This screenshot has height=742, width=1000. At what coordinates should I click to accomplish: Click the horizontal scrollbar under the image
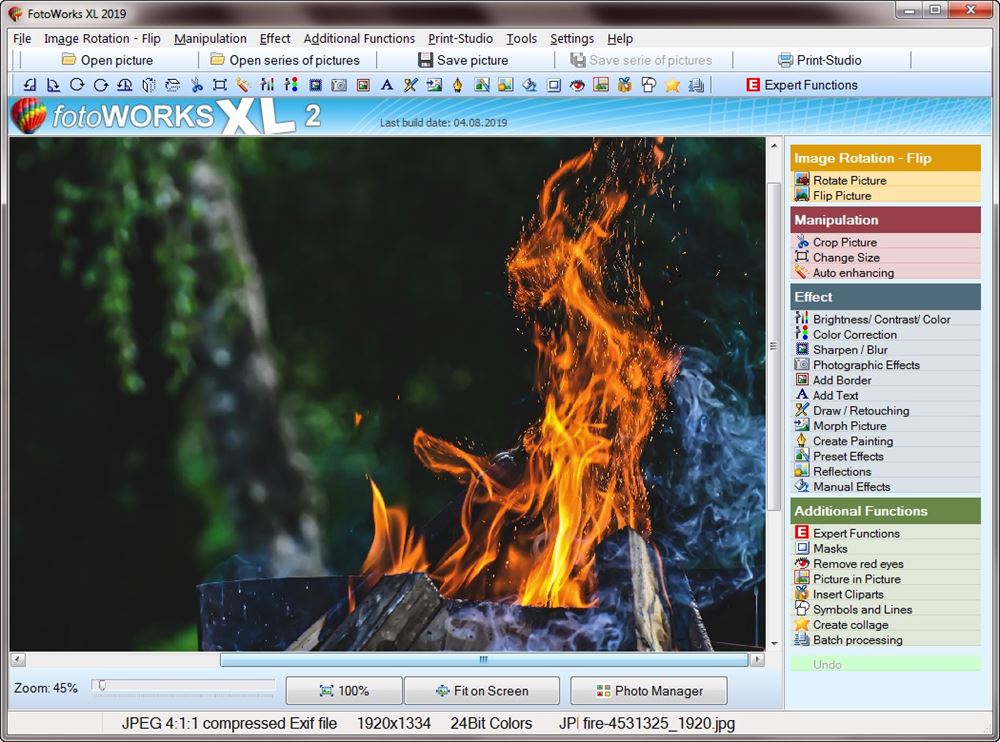pyautogui.click(x=483, y=660)
